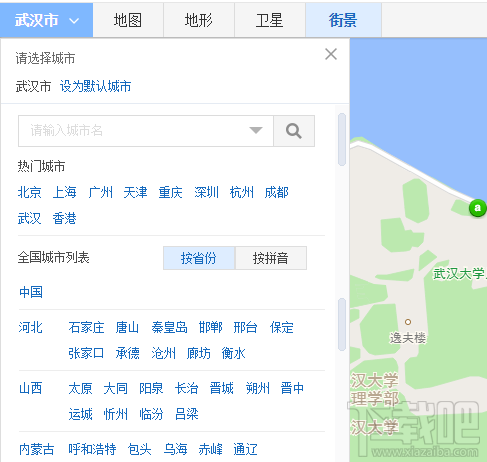
Task: Switch list to 按拼音 sorting
Action: [x=271, y=258]
